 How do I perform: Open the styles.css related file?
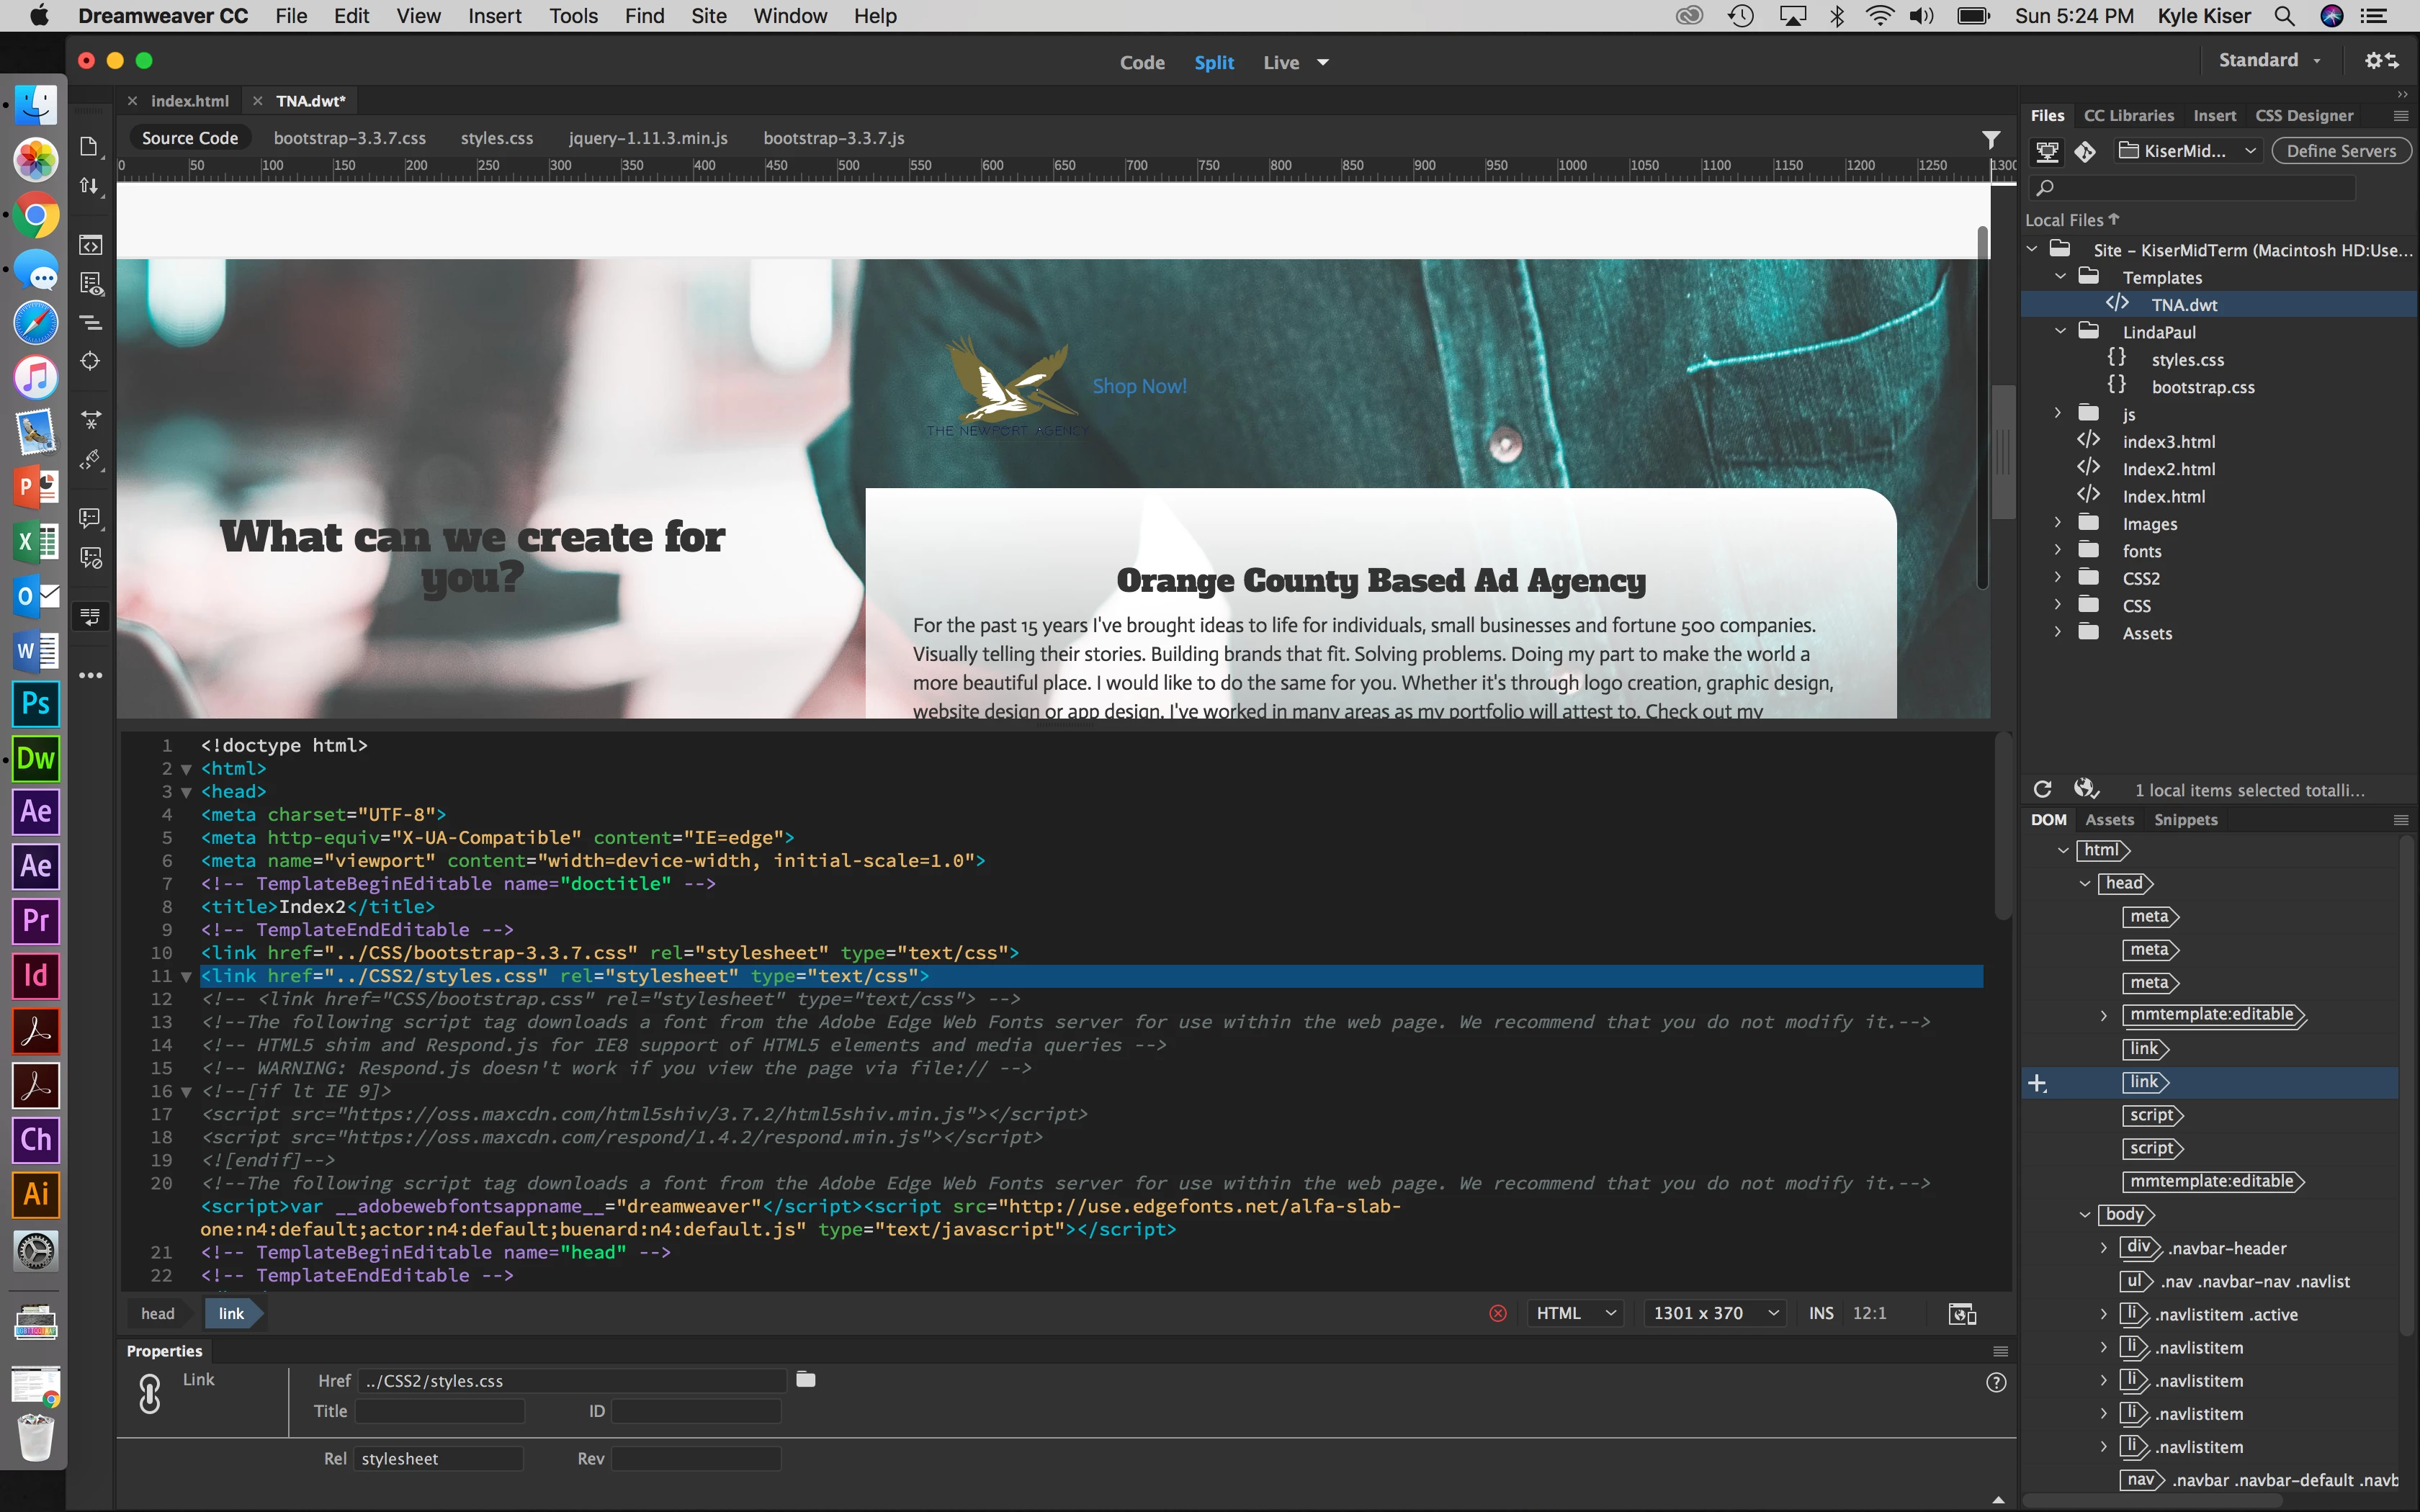click(497, 138)
